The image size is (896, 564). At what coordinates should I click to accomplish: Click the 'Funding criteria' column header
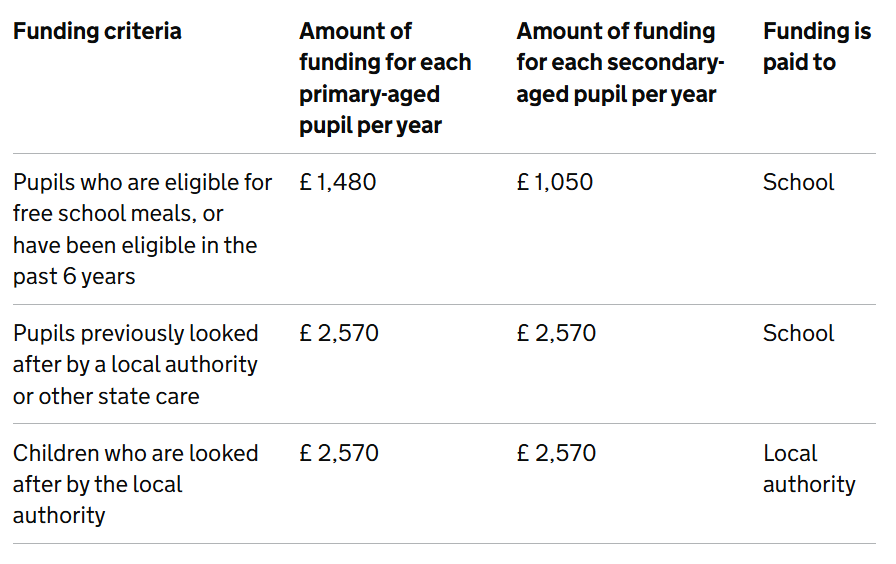(97, 31)
